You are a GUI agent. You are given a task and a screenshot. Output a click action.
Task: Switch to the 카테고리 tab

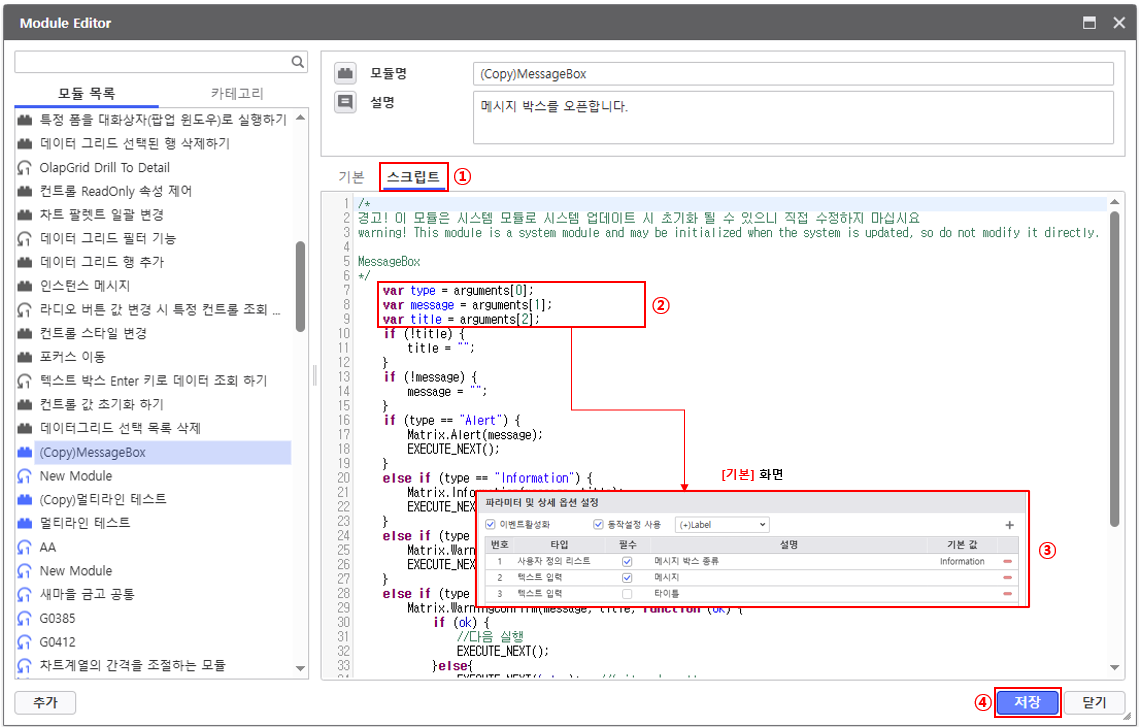(237, 93)
